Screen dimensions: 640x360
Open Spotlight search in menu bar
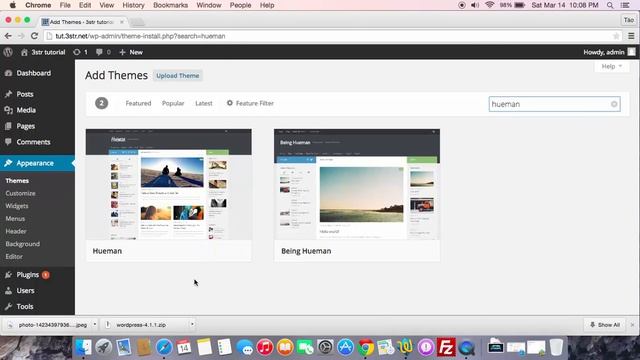(x=610, y=5)
